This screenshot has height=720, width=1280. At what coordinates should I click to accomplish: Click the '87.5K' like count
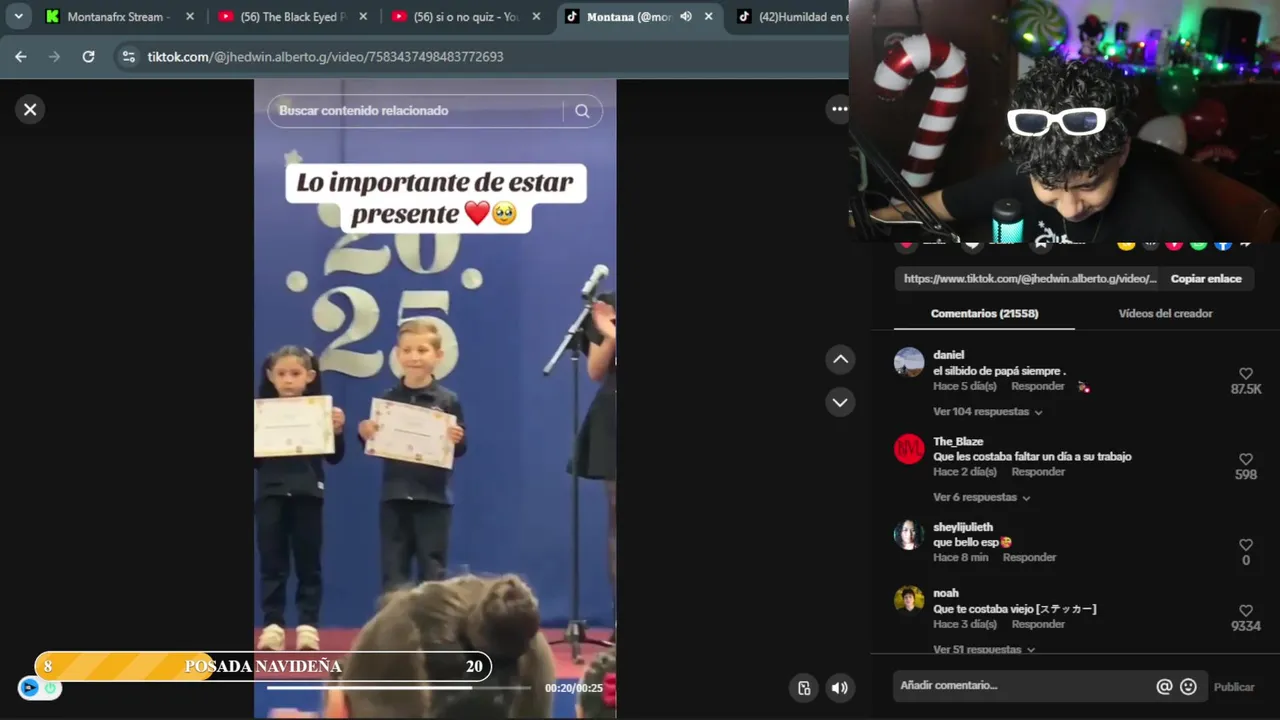[1246, 389]
